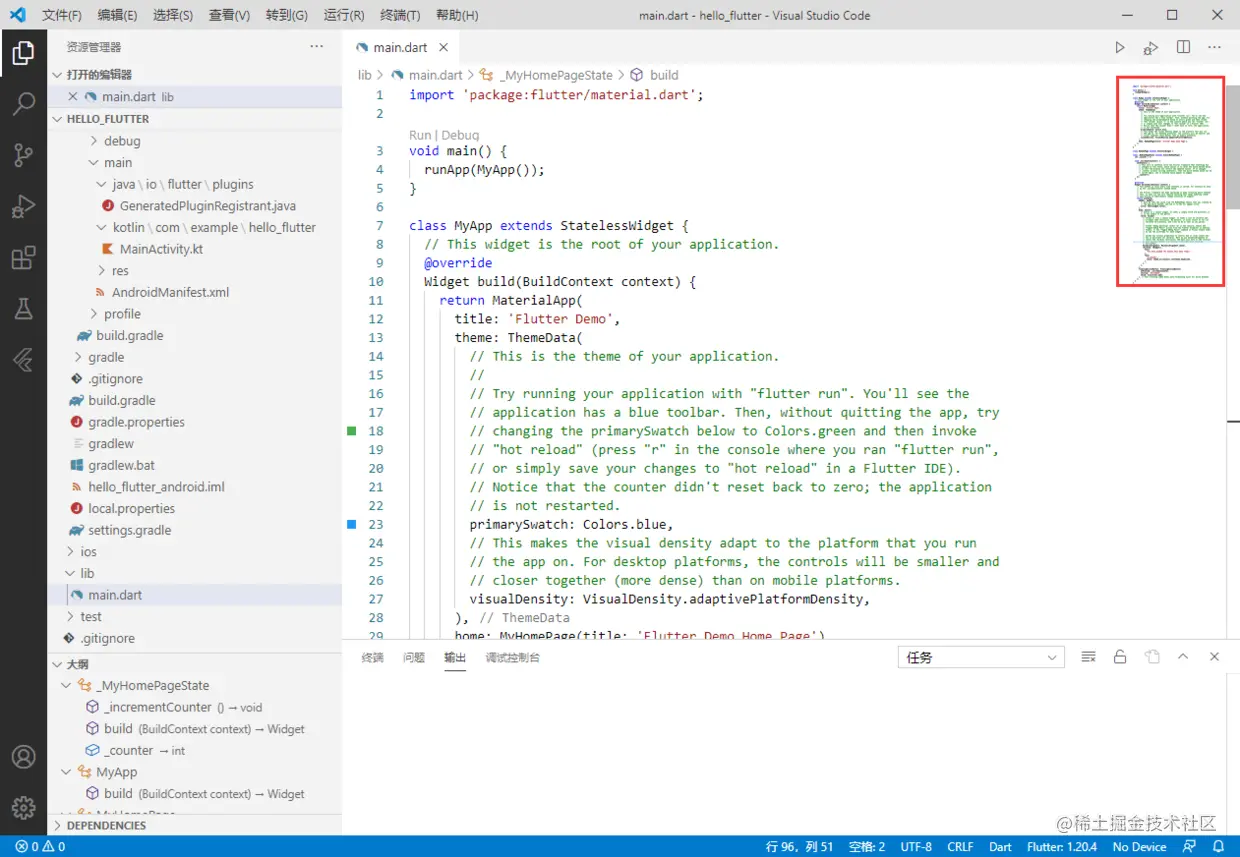Open AndroidManifest.xml in the file tree
Viewport: 1240px width, 857px height.
click(x=170, y=292)
